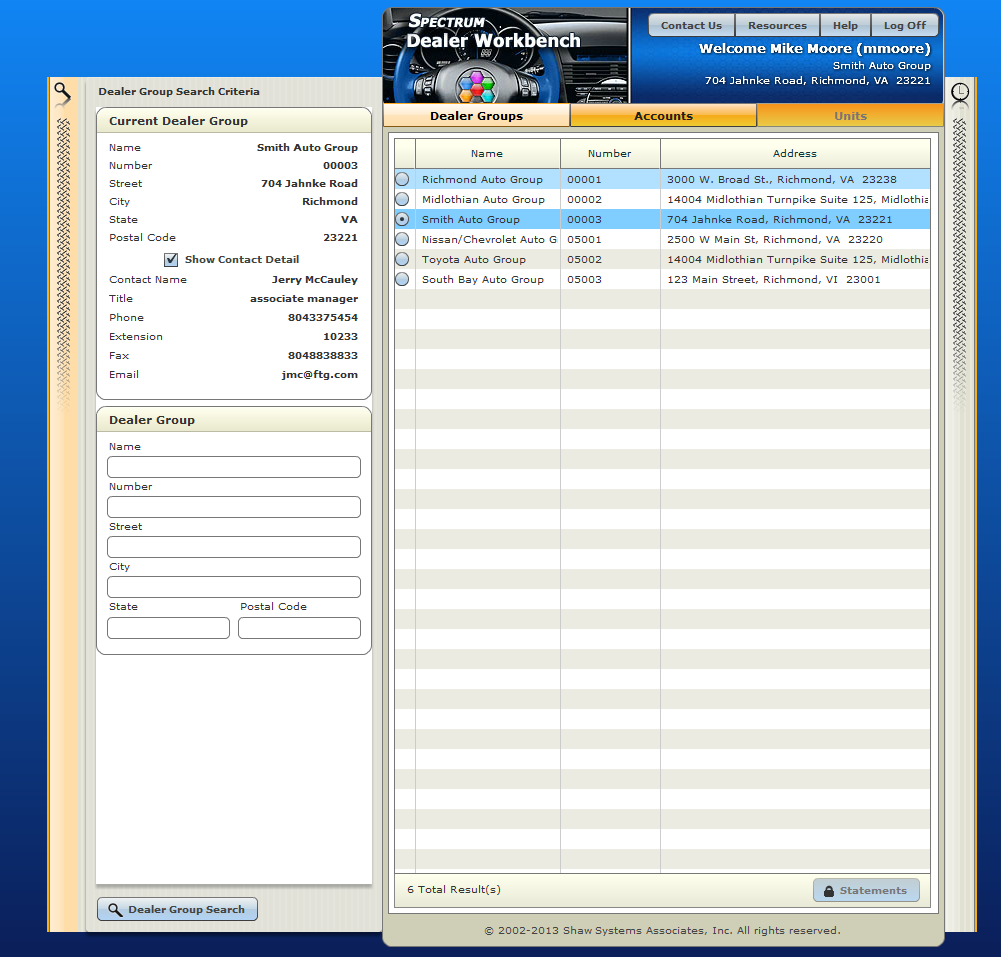Open the Resources menu

(777, 26)
